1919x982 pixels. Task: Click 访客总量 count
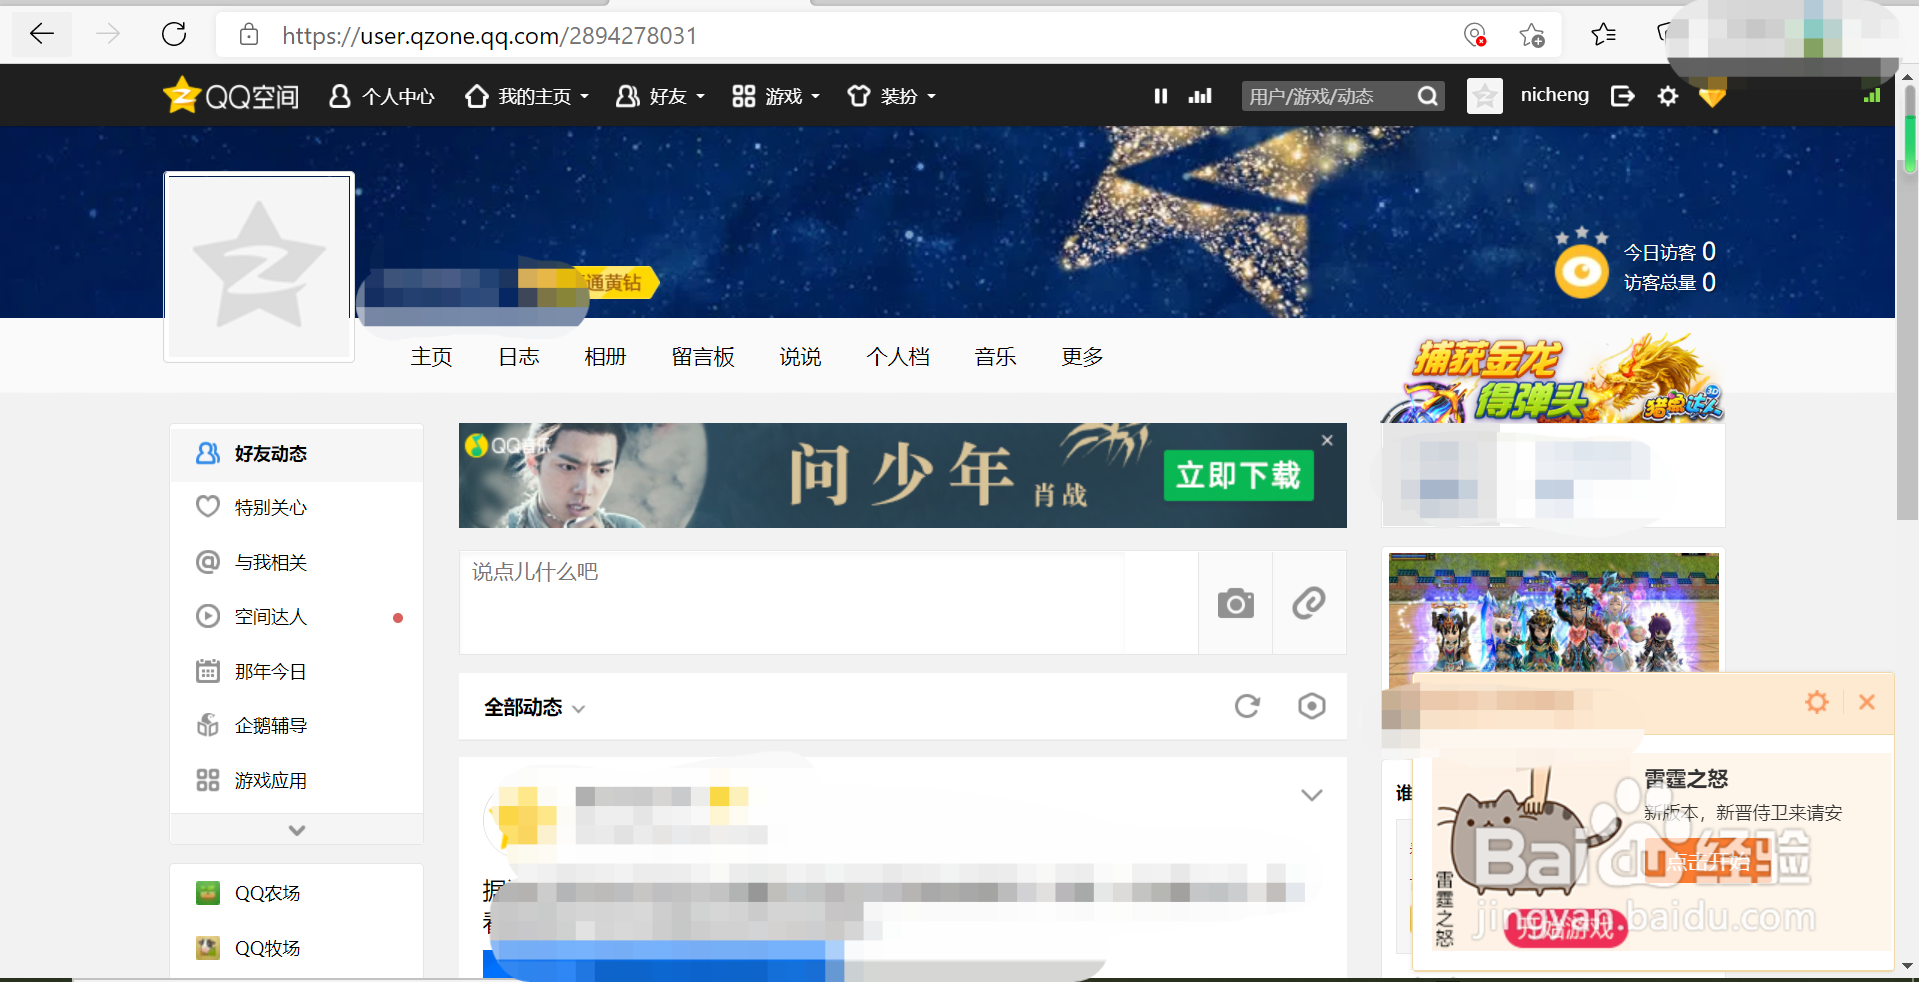1669,283
